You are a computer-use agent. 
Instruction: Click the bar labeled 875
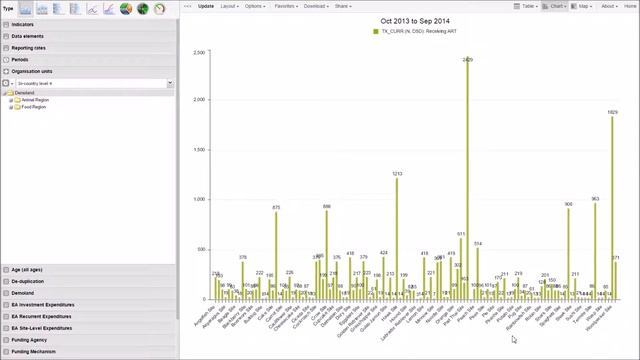pos(276,256)
